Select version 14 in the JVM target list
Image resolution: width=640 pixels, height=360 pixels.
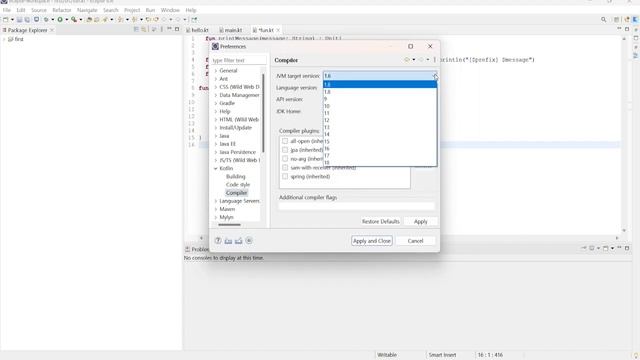pos(380,134)
